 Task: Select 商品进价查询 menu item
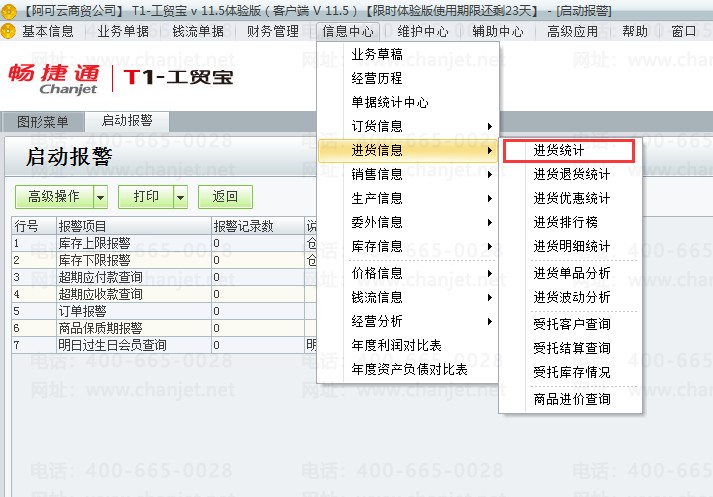[571, 399]
